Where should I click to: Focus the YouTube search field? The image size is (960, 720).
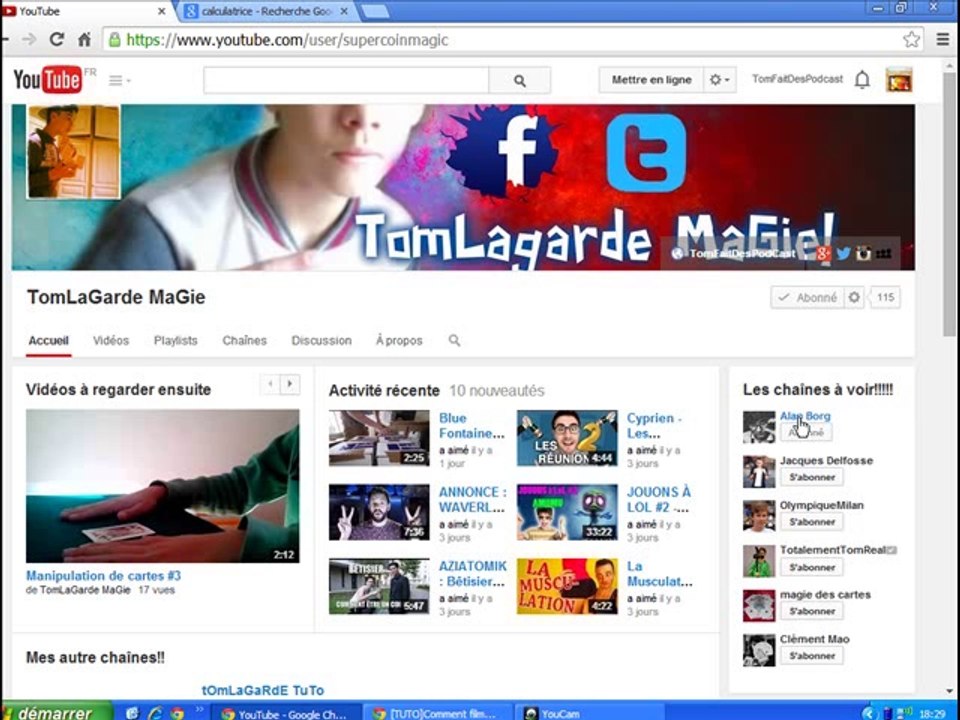click(347, 80)
